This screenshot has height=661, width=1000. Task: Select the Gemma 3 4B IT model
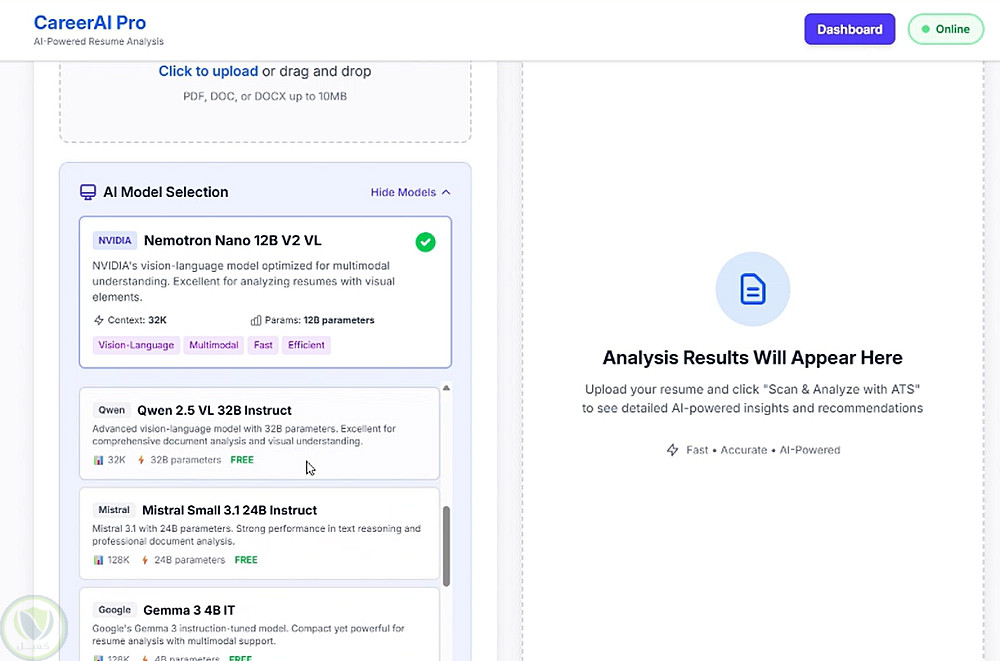coord(260,624)
